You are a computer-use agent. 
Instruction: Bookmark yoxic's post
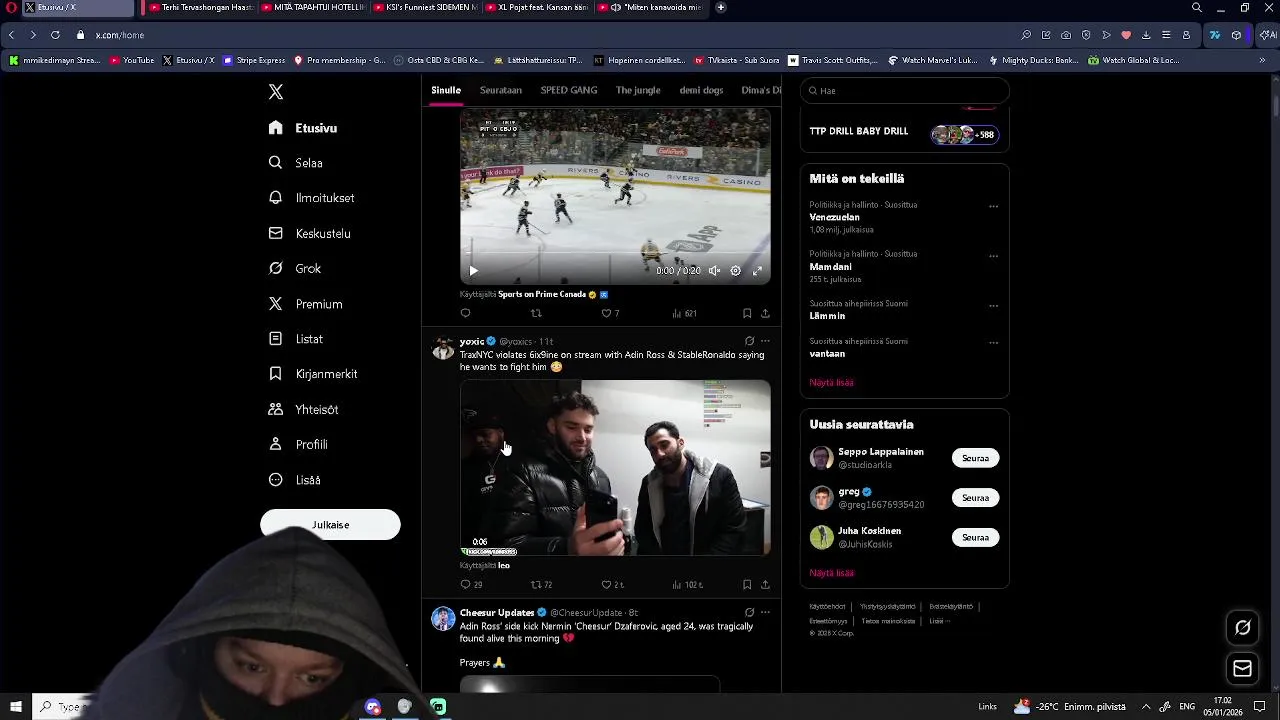[747, 585]
